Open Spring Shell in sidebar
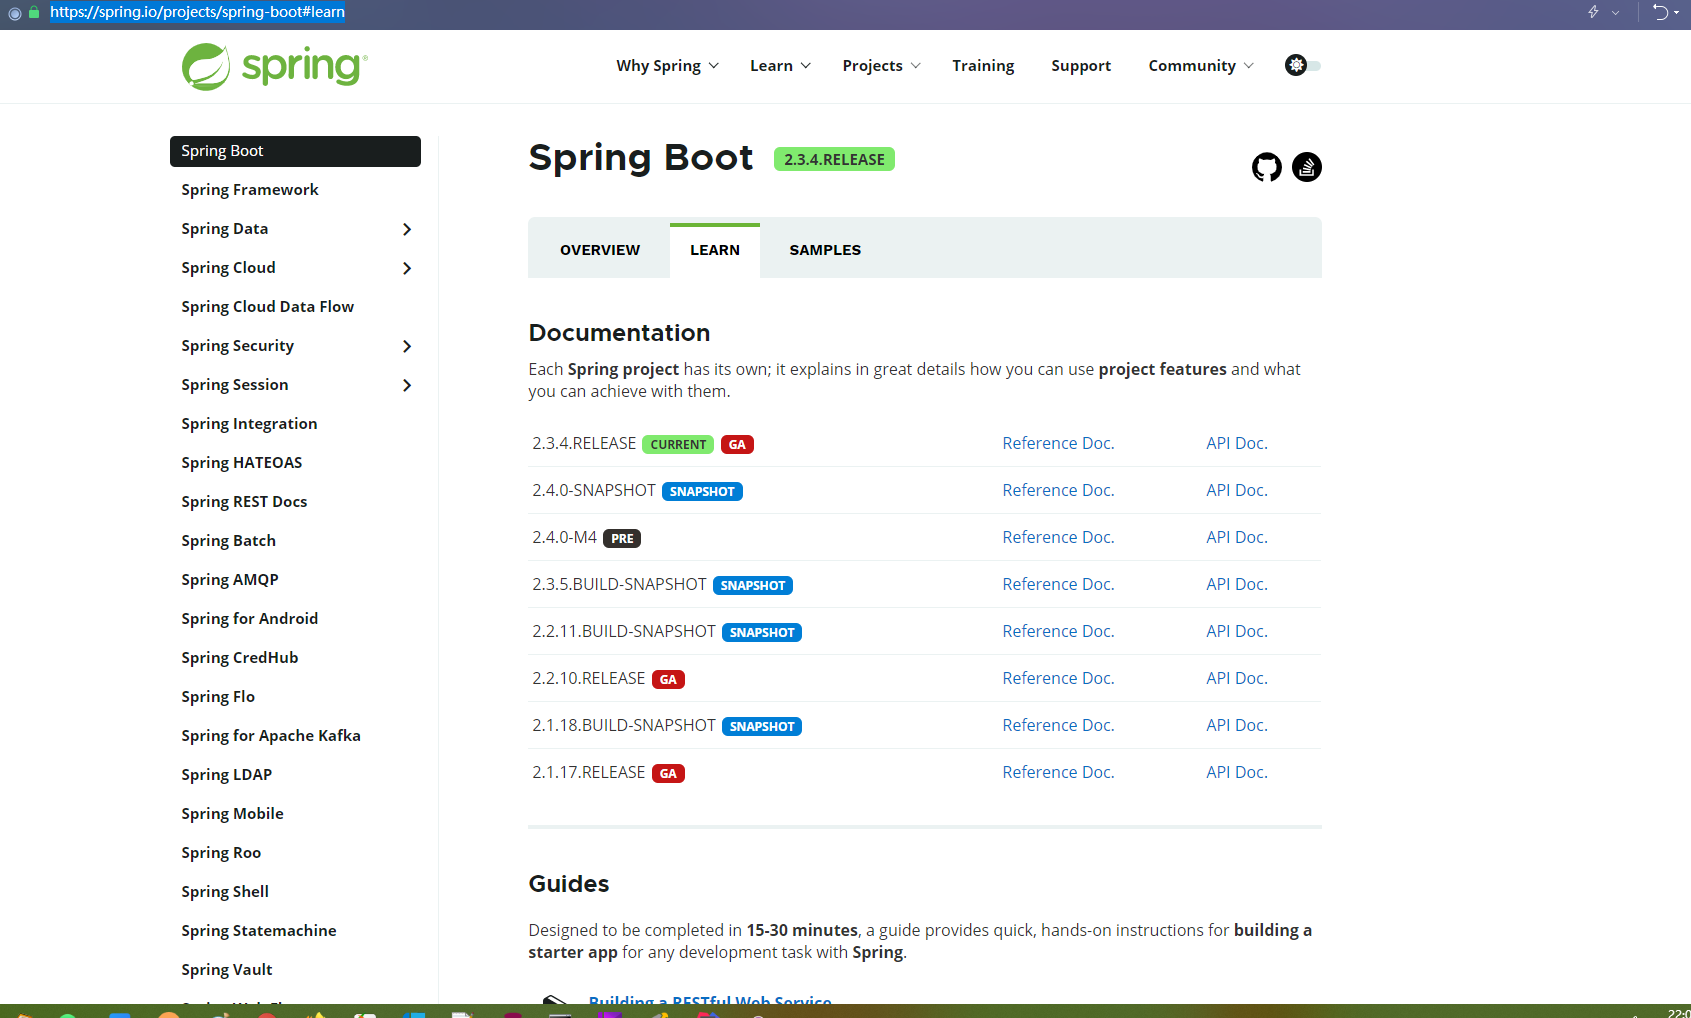1691x1018 pixels. (225, 892)
